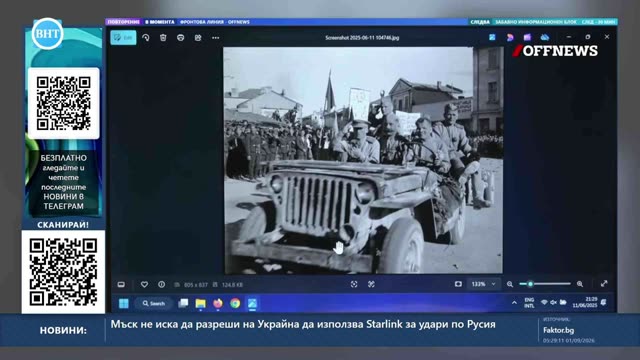Click the zoom out magnifier icon

[510, 284]
